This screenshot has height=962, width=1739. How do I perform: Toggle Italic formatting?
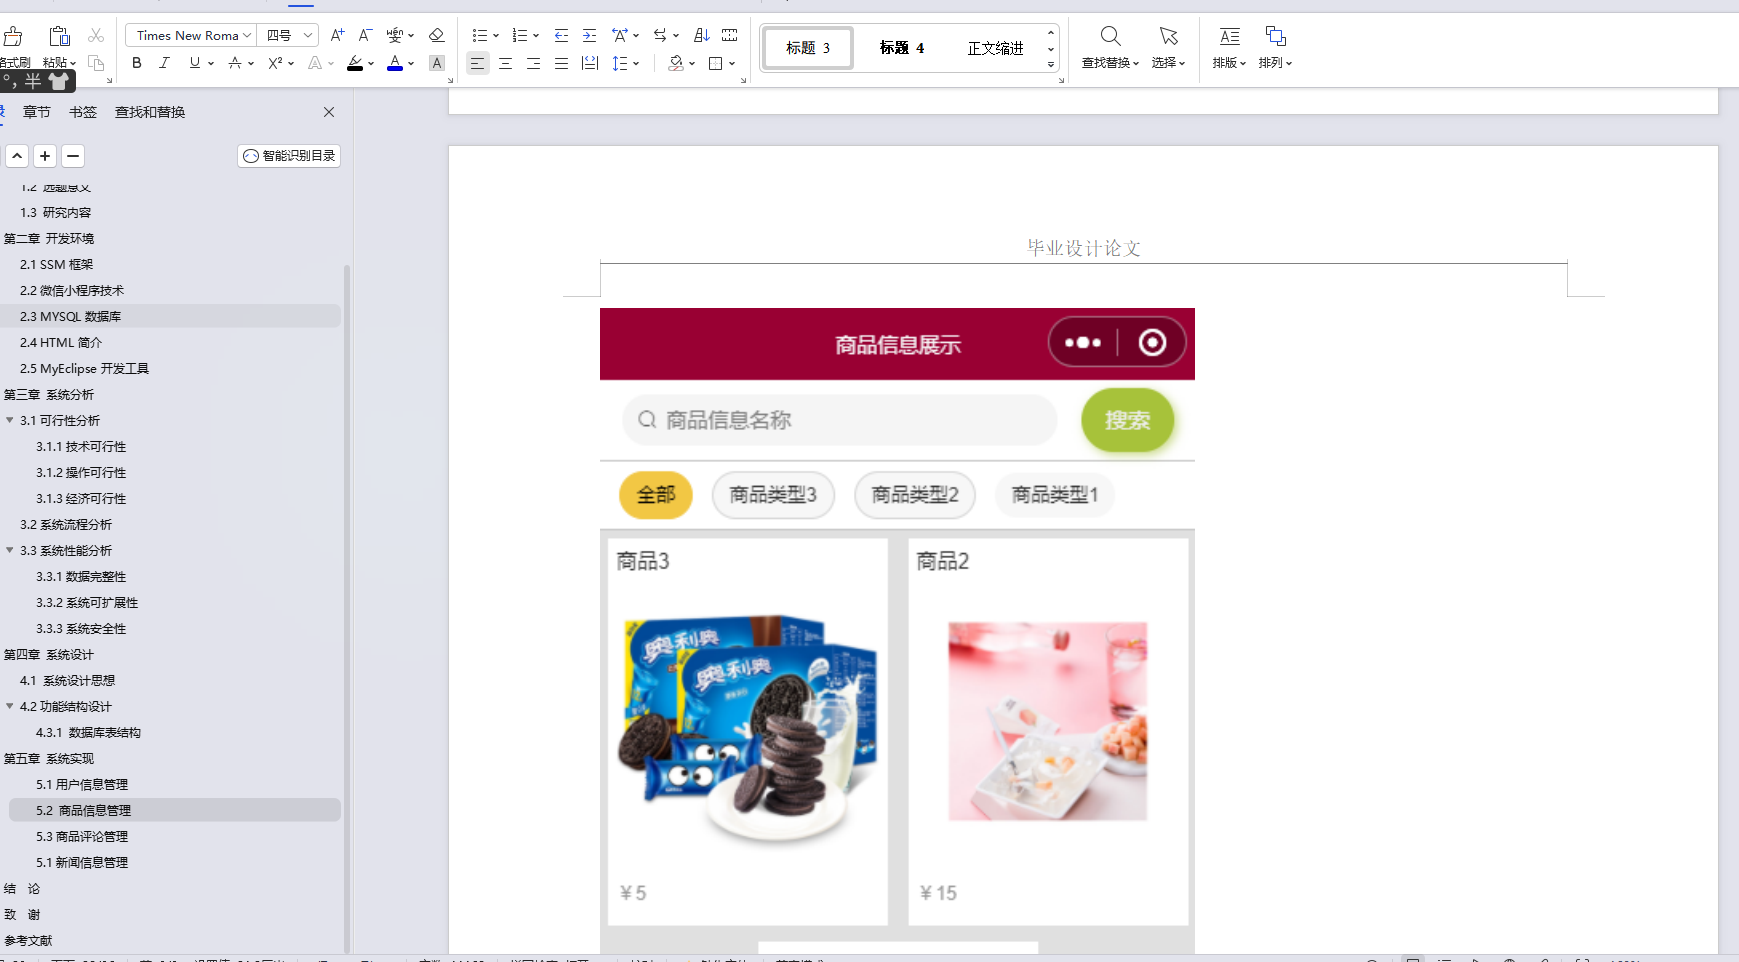point(165,63)
